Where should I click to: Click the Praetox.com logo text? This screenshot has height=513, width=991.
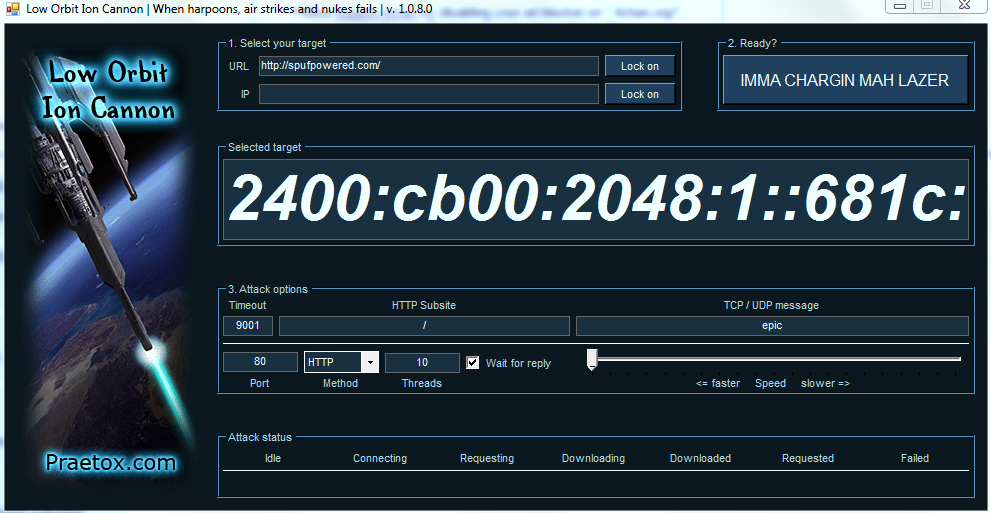pos(111,462)
